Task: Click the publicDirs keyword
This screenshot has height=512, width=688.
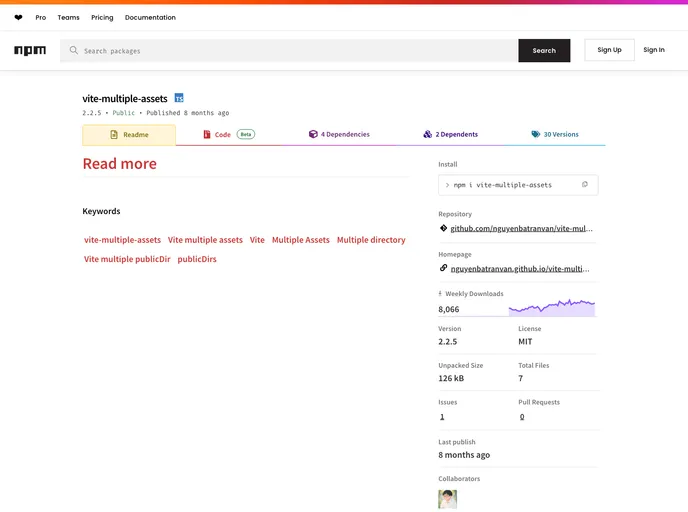Action: tap(197, 259)
